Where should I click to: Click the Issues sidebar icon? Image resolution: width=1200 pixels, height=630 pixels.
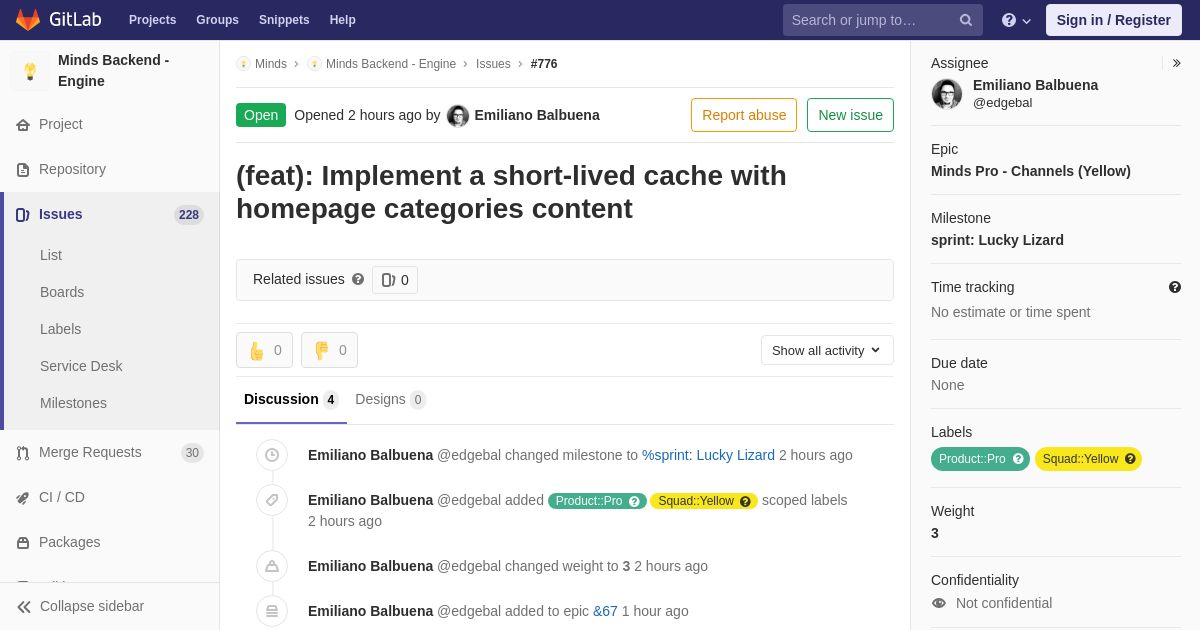23,214
